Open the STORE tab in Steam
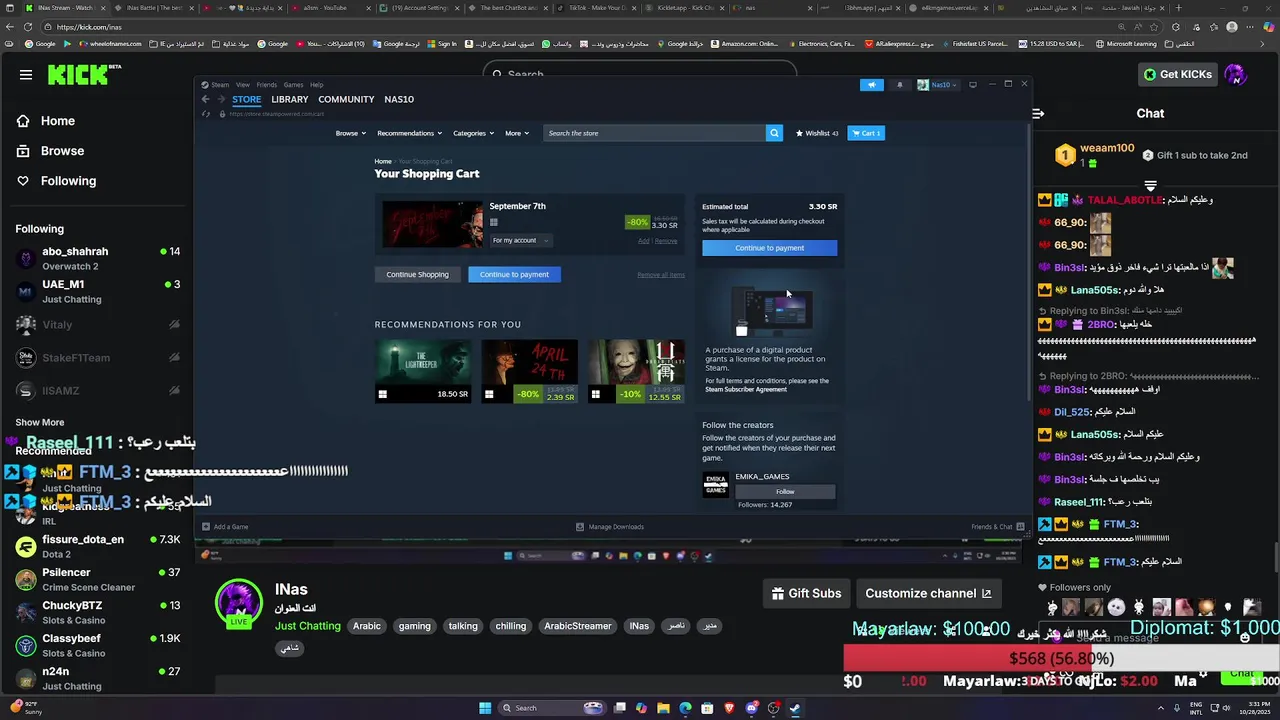Screen dimensions: 1280x720 pyautogui.click(x=247, y=99)
